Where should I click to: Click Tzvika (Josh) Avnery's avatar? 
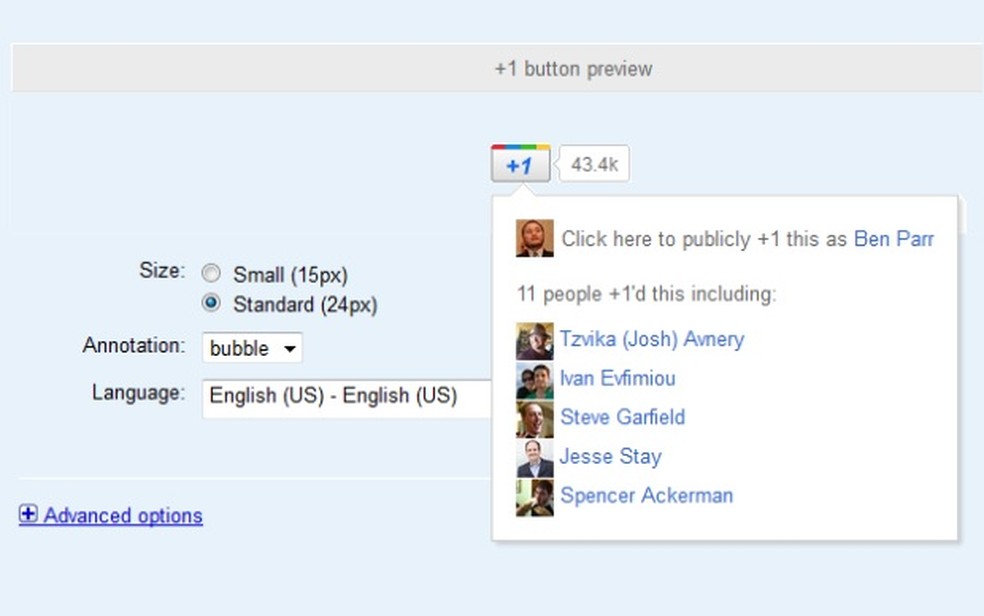(x=534, y=341)
